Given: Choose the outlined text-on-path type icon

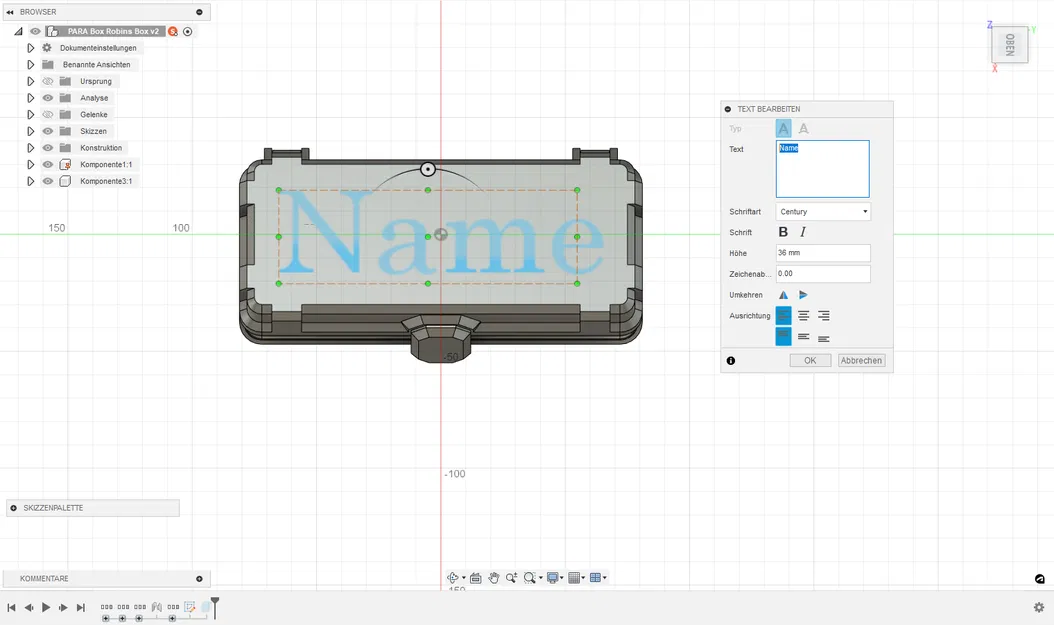Looking at the screenshot, I should pyautogui.click(x=803, y=128).
